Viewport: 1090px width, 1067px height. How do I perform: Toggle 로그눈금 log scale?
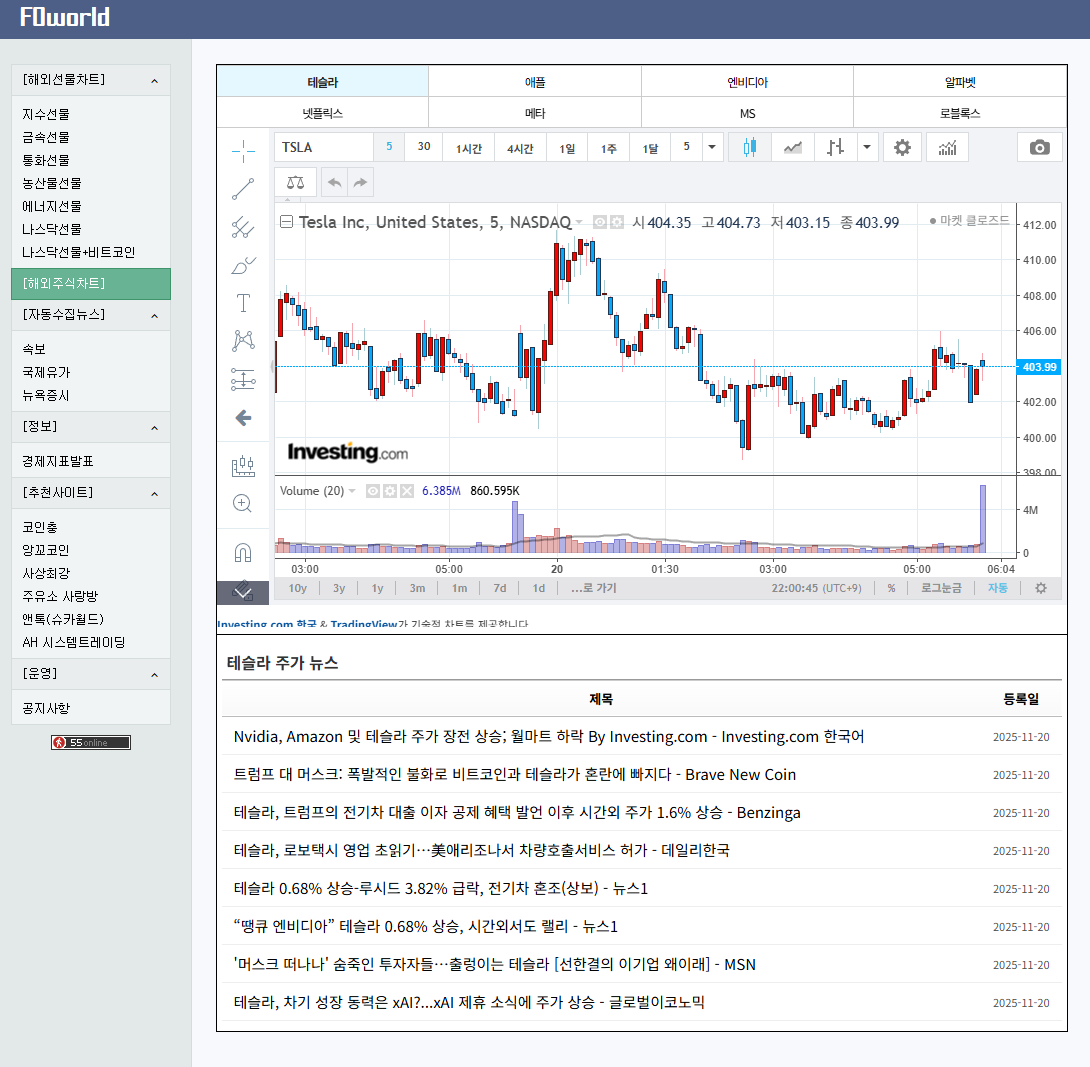click(x=941, y=588)
